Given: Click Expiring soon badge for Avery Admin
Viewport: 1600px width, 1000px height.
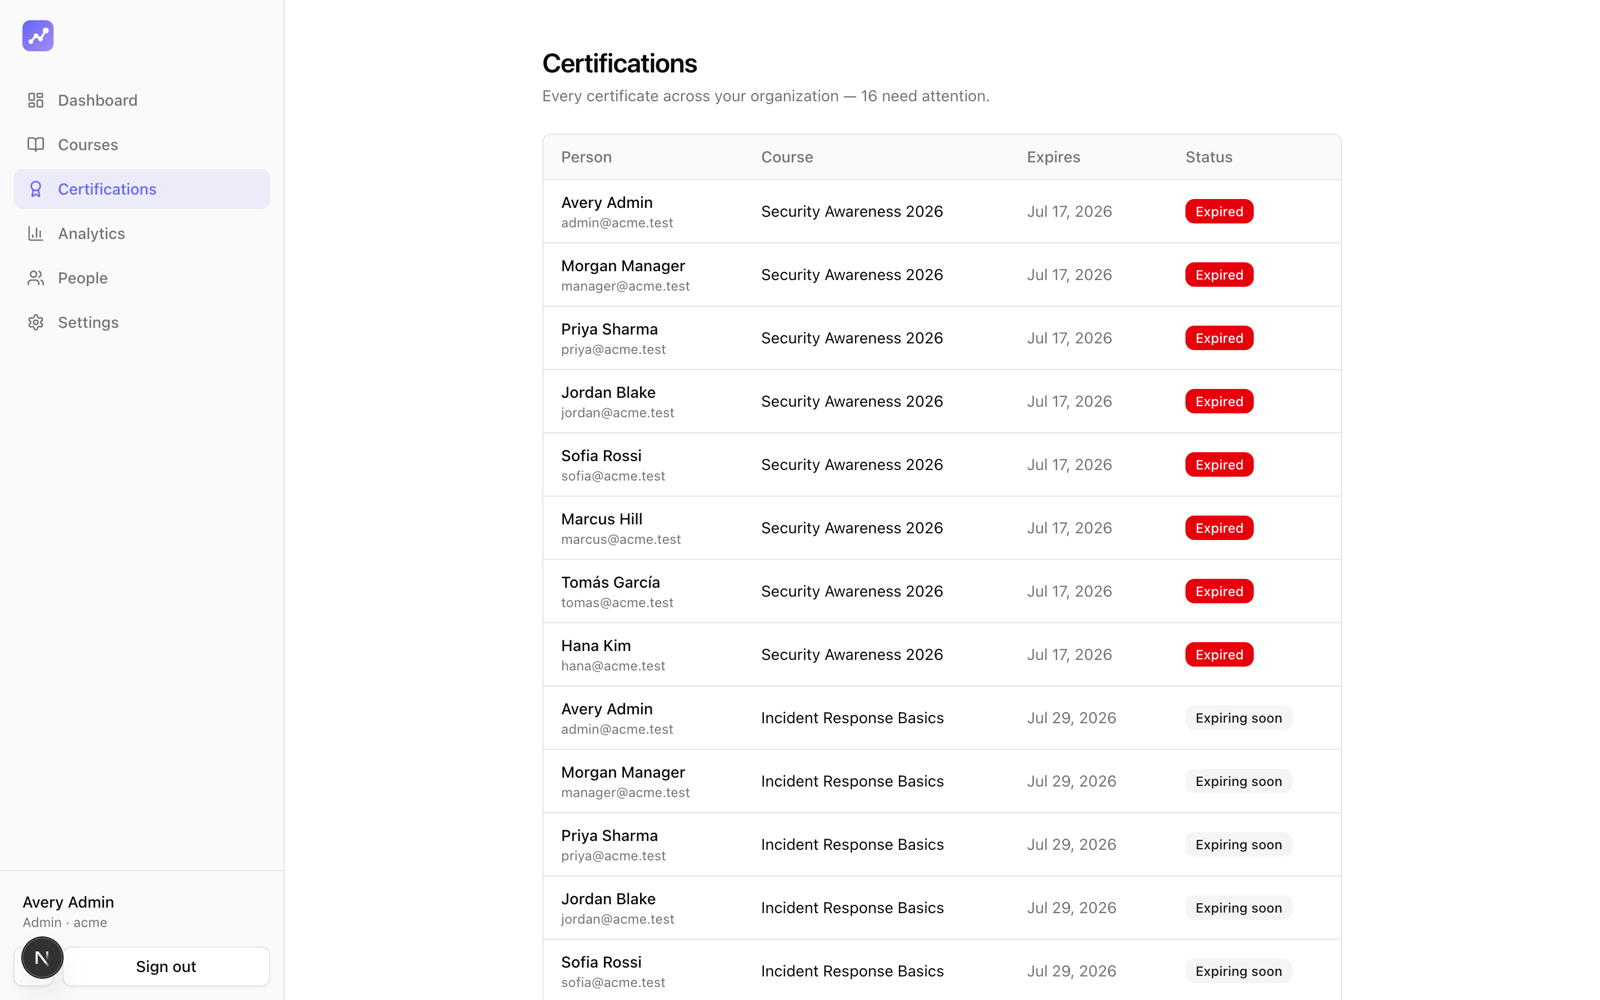Looking at the screenshot, I should coord(1238,718).
